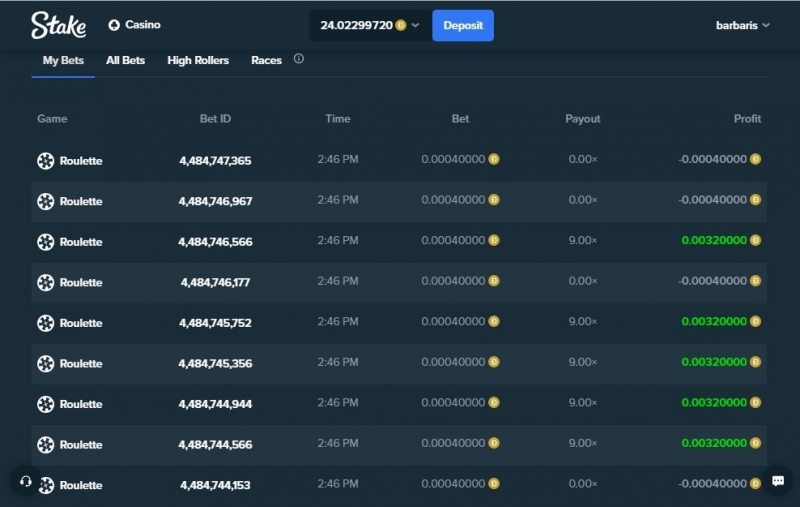Click the Bet ID column header
Image resolution: width=800 pixels, height=507 pixels.
pyautogui.click(x=215, y=119)
